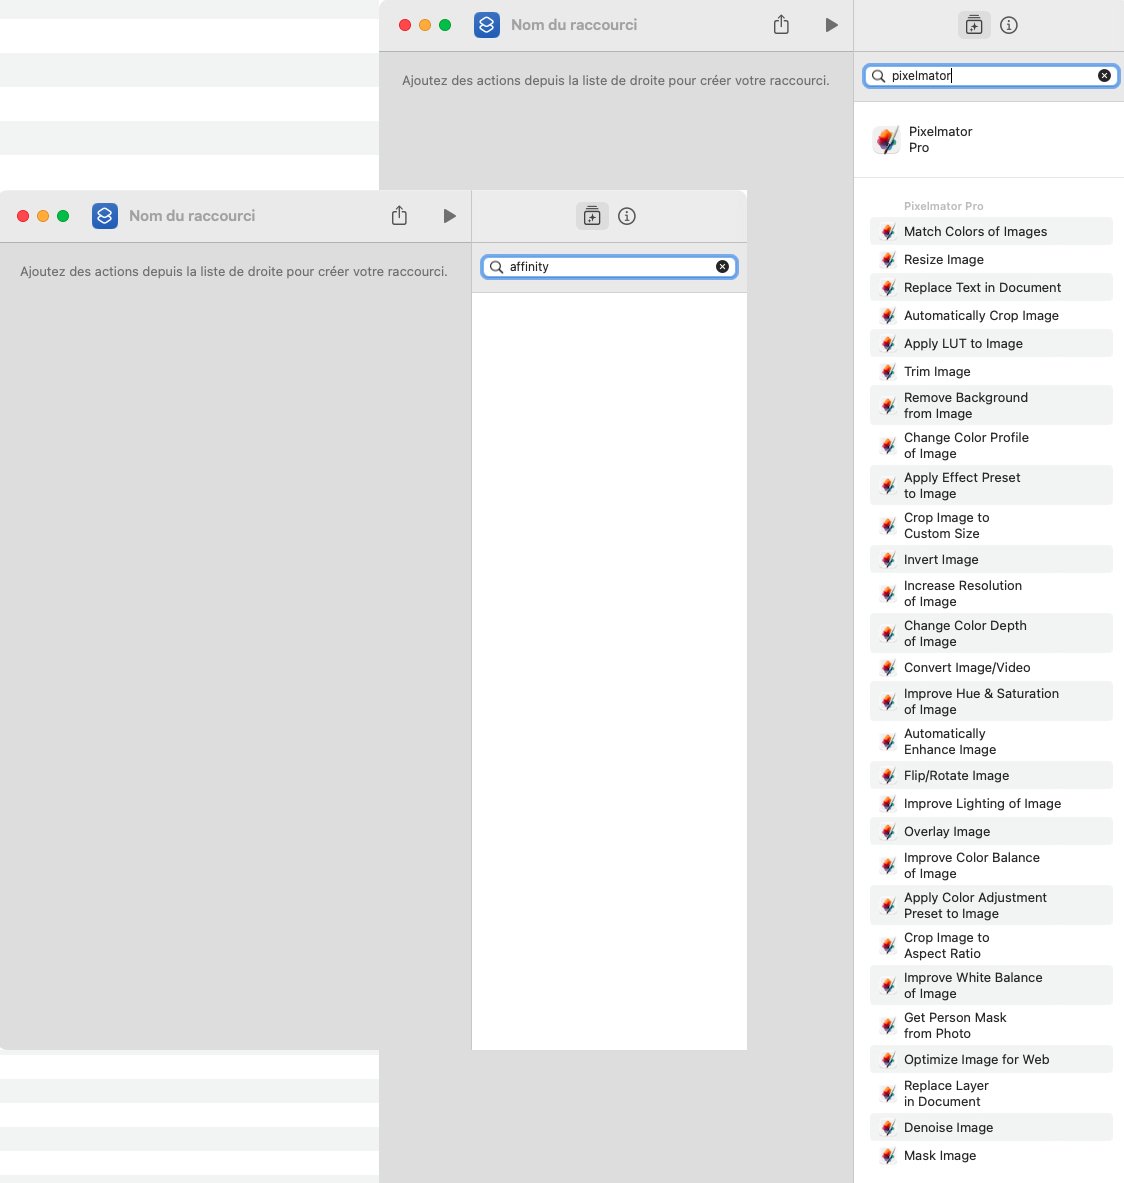The image size is (1124, 1183).
Task: Choose the "Resize Image" action
Action: pyautogui.click(x=991, y=260)
